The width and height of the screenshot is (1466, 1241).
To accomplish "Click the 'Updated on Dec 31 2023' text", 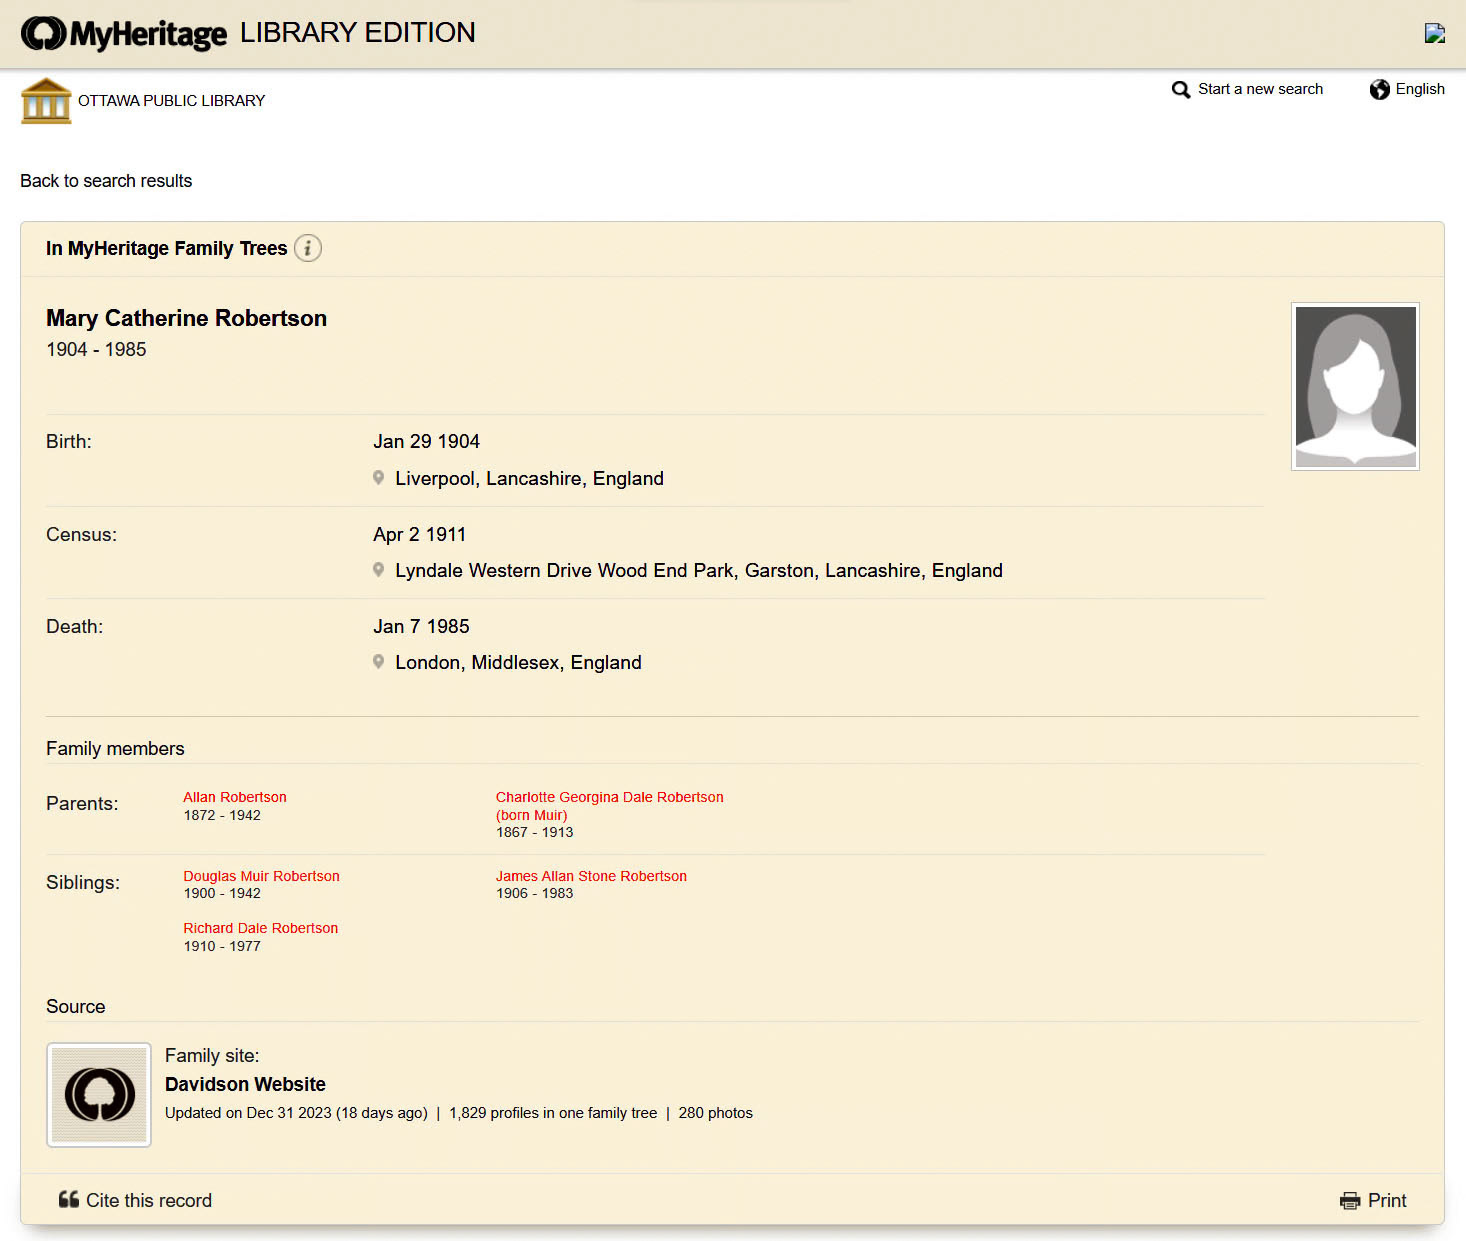I will [296, 1113].
